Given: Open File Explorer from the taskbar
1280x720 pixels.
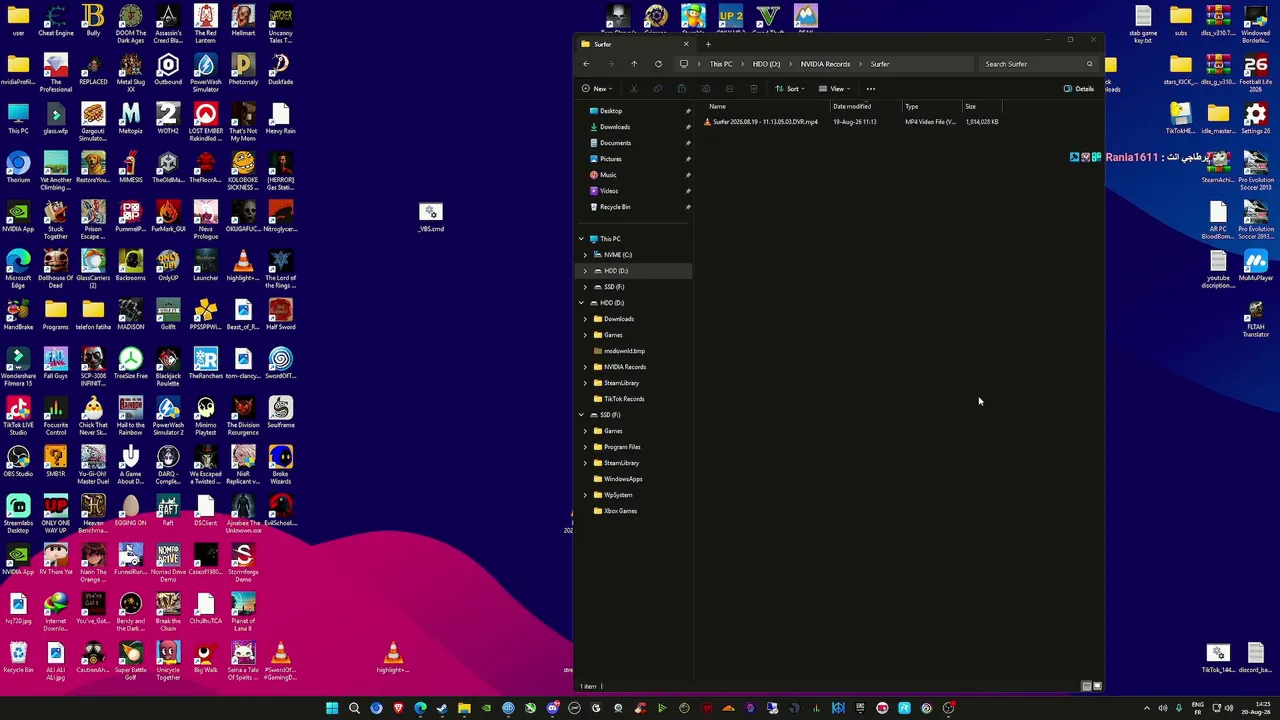Looking at the screenshot, I should pyautogui.click(x=464, y=709).
